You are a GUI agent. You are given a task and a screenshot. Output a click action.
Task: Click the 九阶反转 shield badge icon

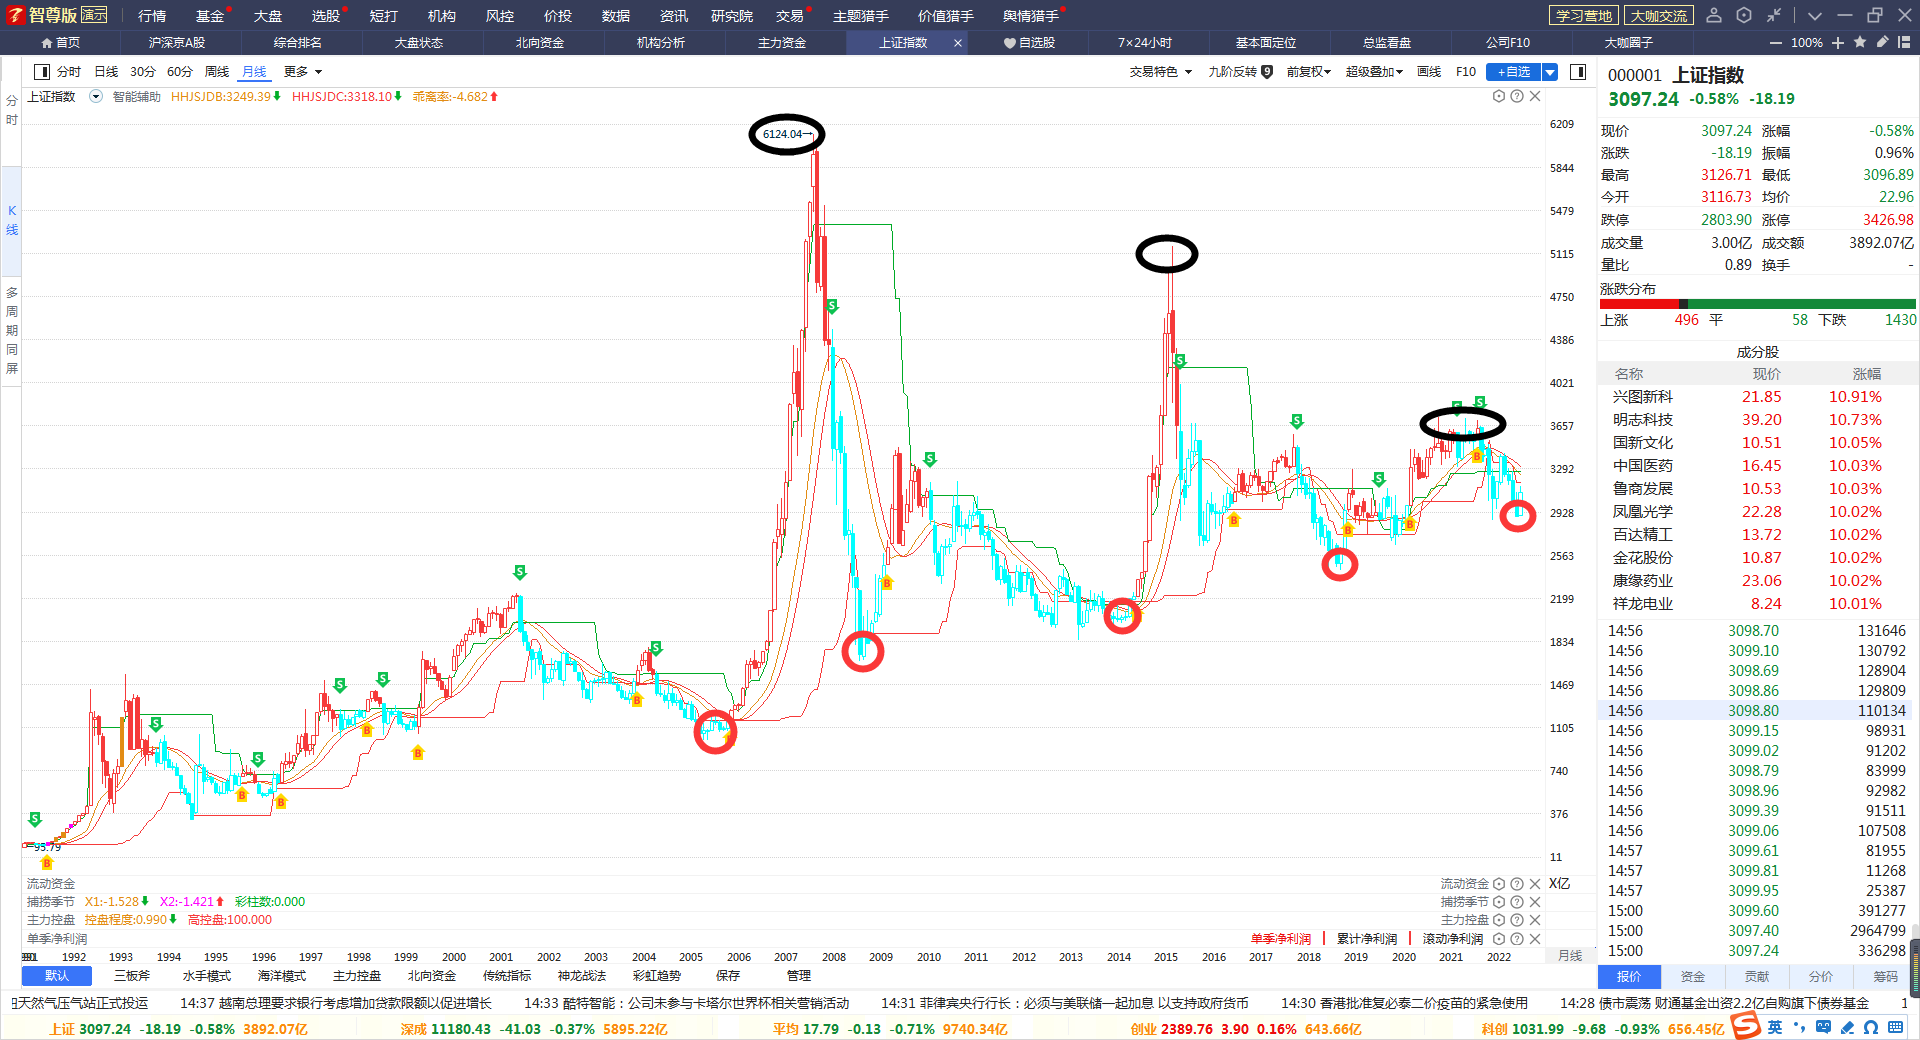tap(1267, 72)
